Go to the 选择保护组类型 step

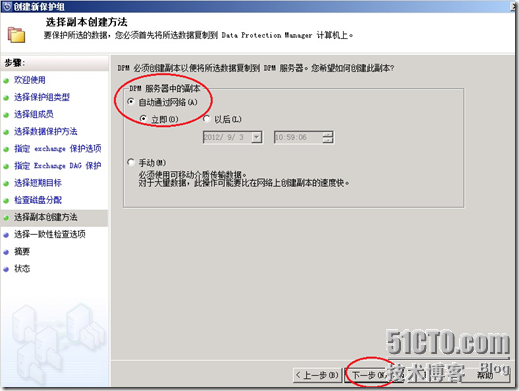tap(42, 97)
